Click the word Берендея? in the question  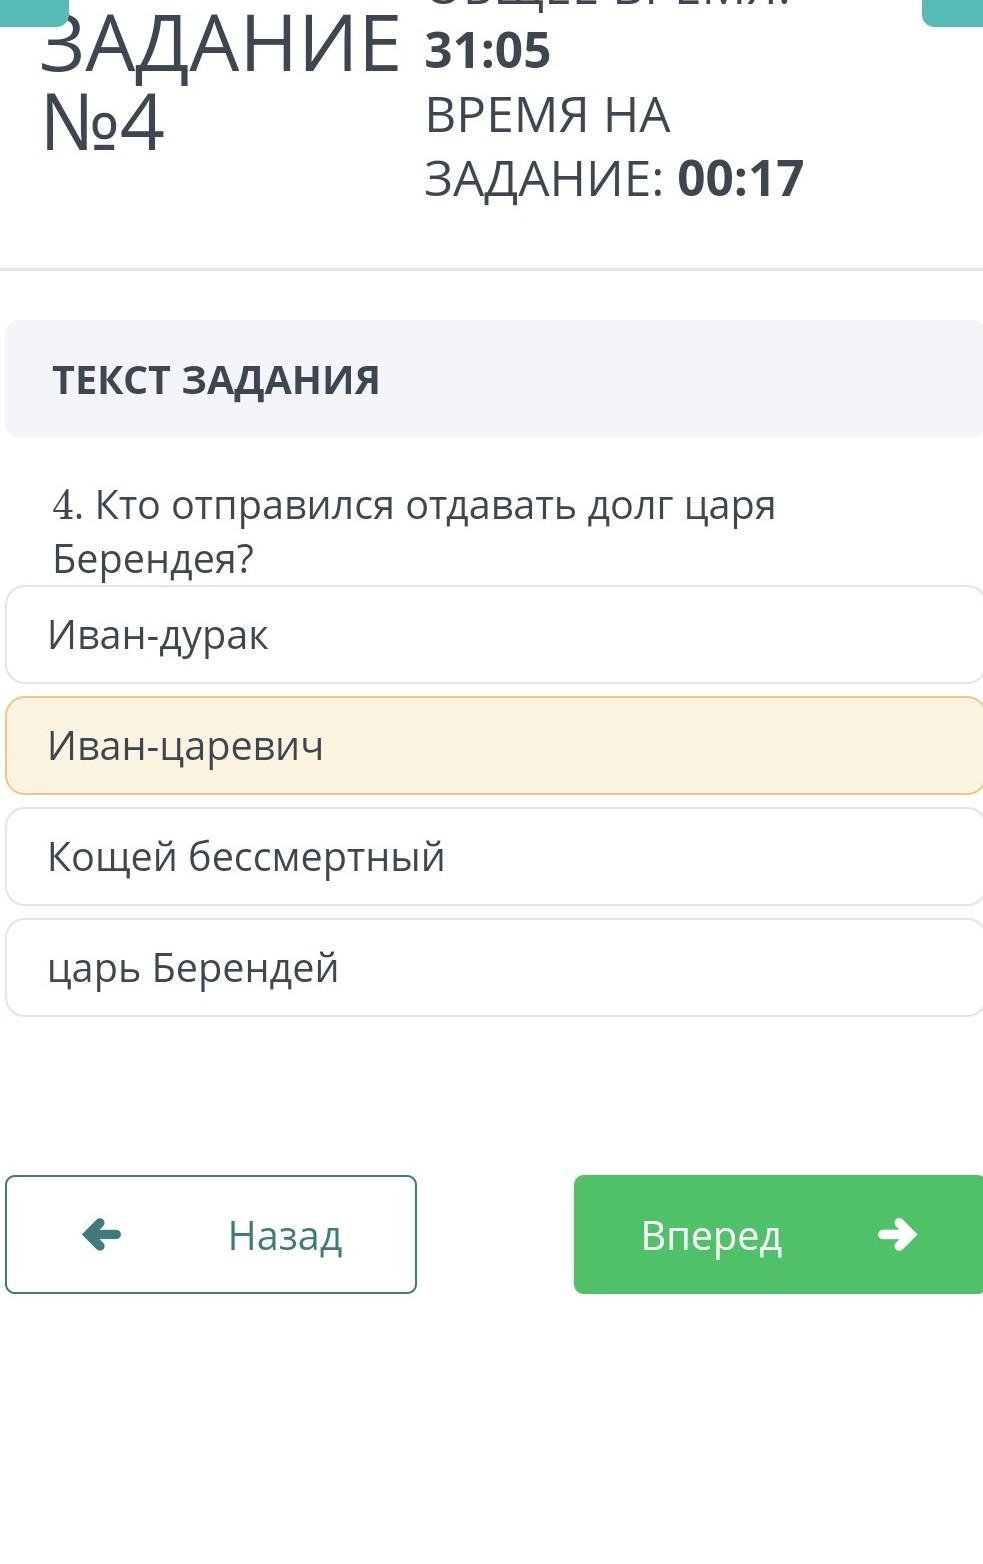pos(153,558)
